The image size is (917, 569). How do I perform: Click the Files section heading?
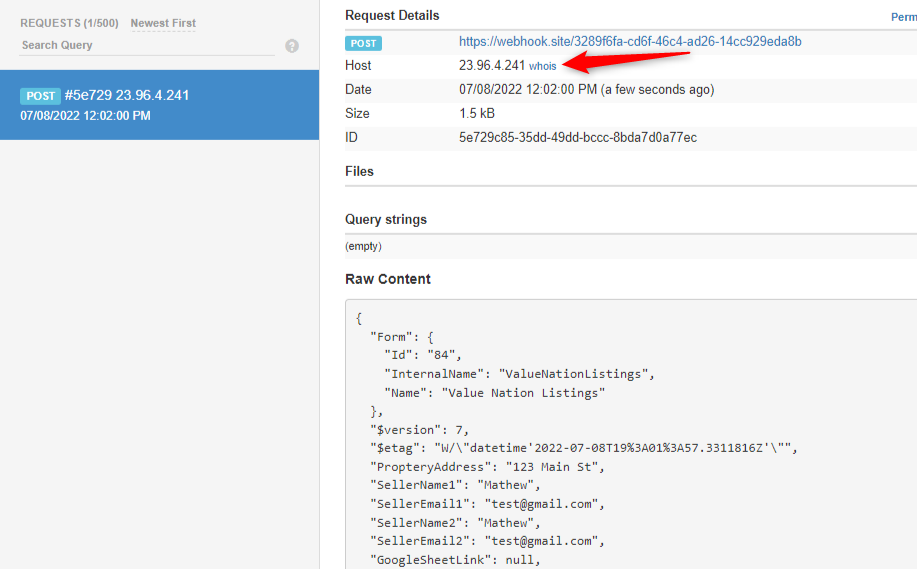(359, 171)
